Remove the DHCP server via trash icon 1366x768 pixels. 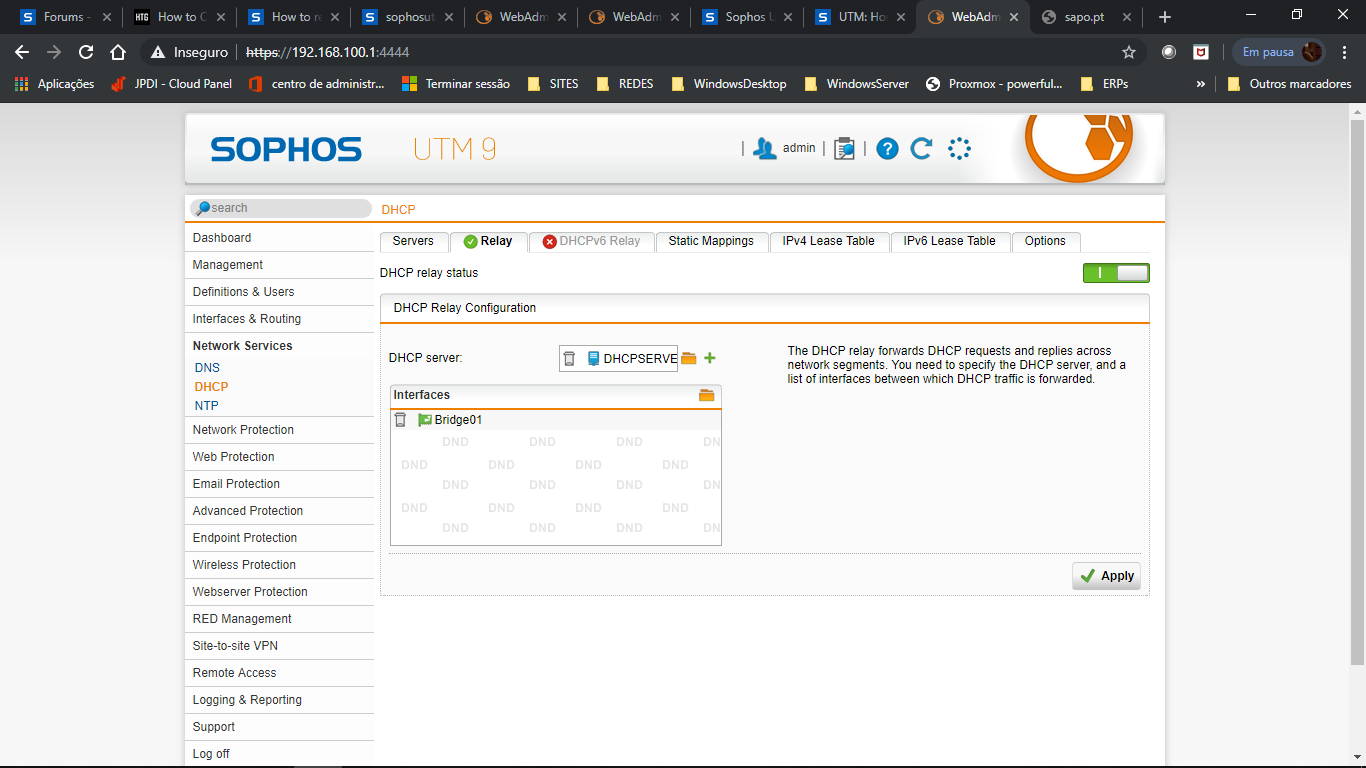pyautogui.click(x=569, y=358)
